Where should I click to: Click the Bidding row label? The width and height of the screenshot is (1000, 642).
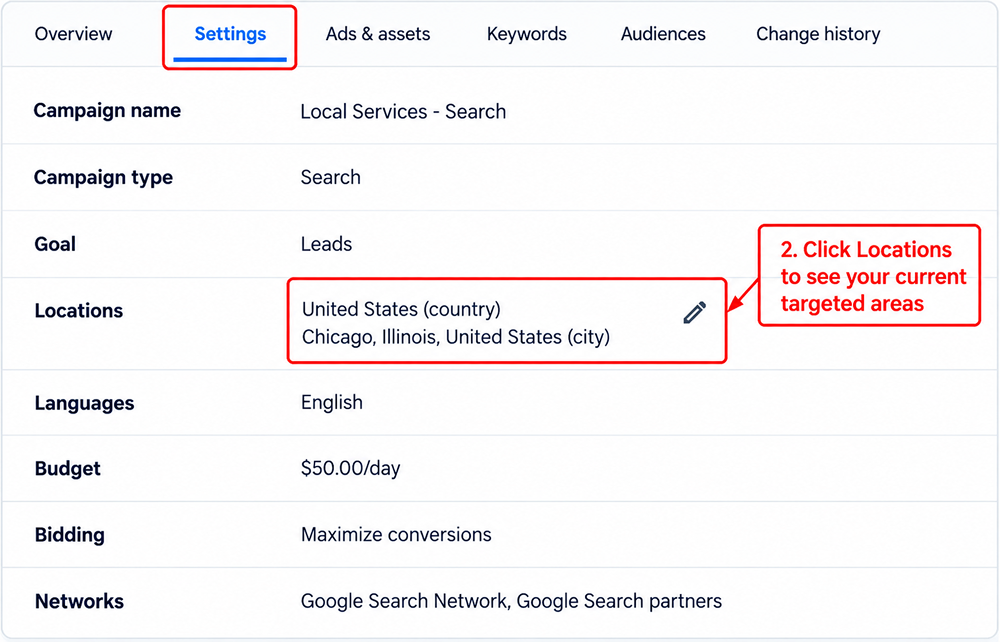(x=70, y=535)
